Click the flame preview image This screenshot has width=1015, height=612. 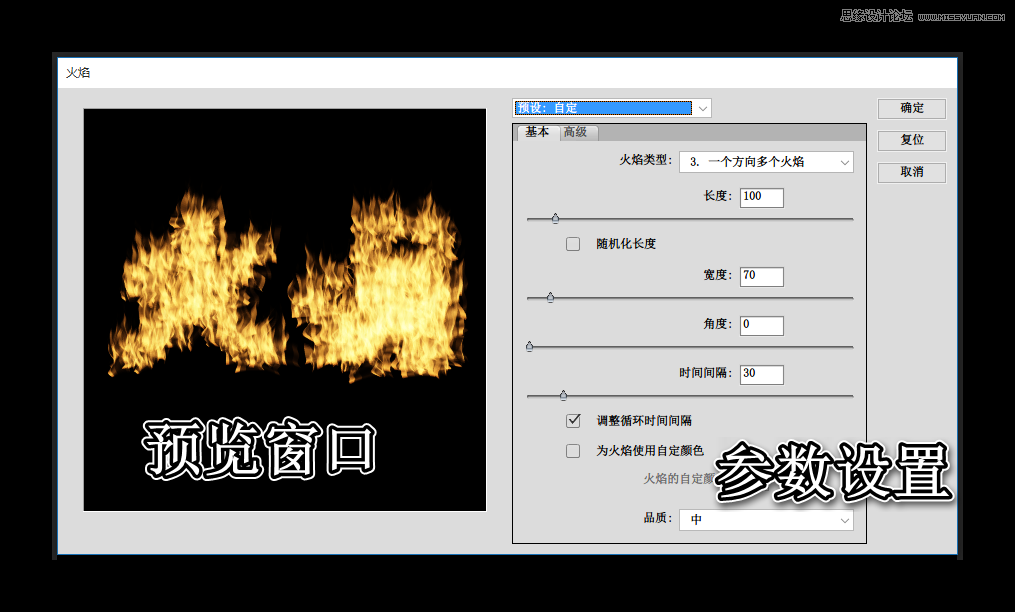285,310
